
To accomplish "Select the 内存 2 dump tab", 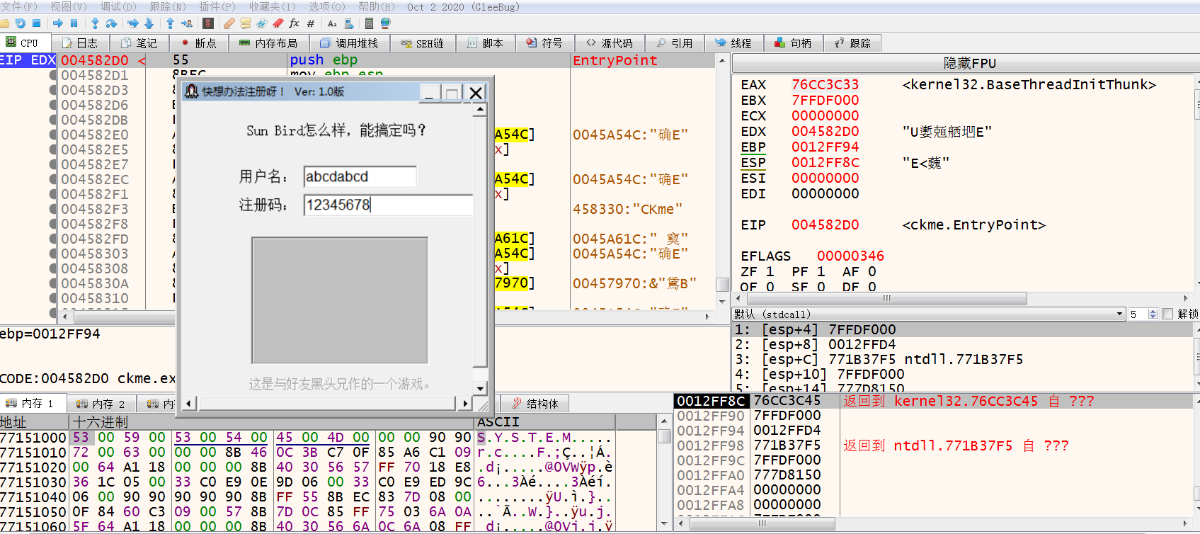I will (102, 404).
